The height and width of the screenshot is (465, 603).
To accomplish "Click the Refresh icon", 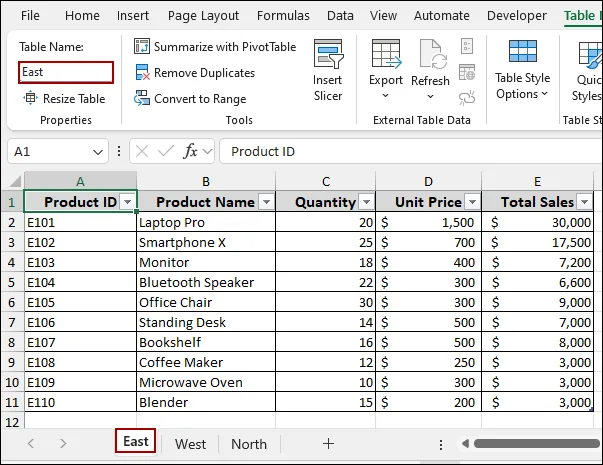I will [431, 54].
